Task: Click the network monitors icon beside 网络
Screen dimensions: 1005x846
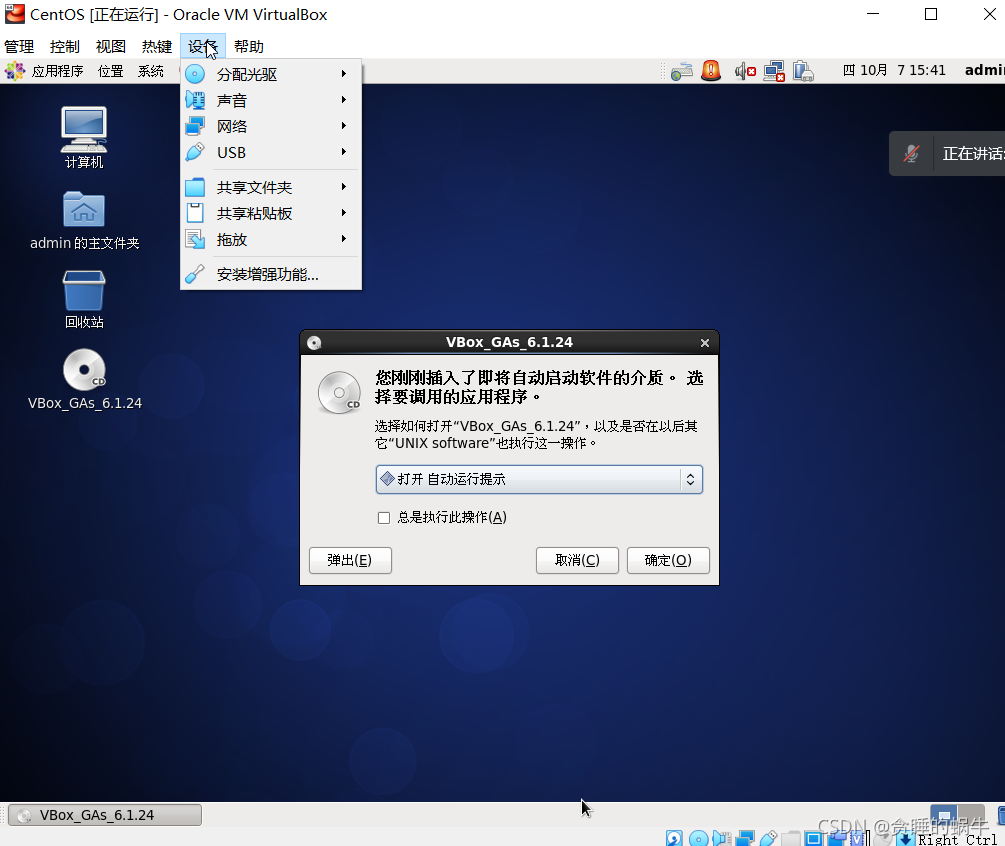Action: 195,126
